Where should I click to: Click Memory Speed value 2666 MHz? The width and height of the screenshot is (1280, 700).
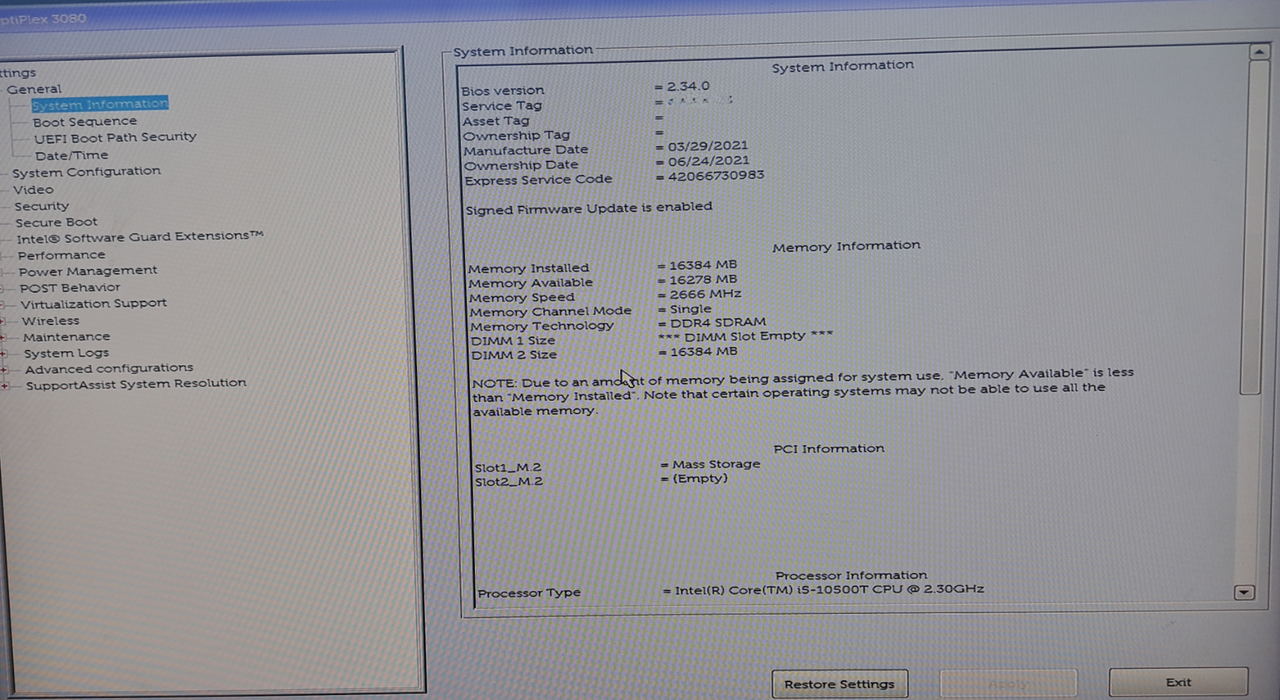pyautogui.click(x=706, y=295)
